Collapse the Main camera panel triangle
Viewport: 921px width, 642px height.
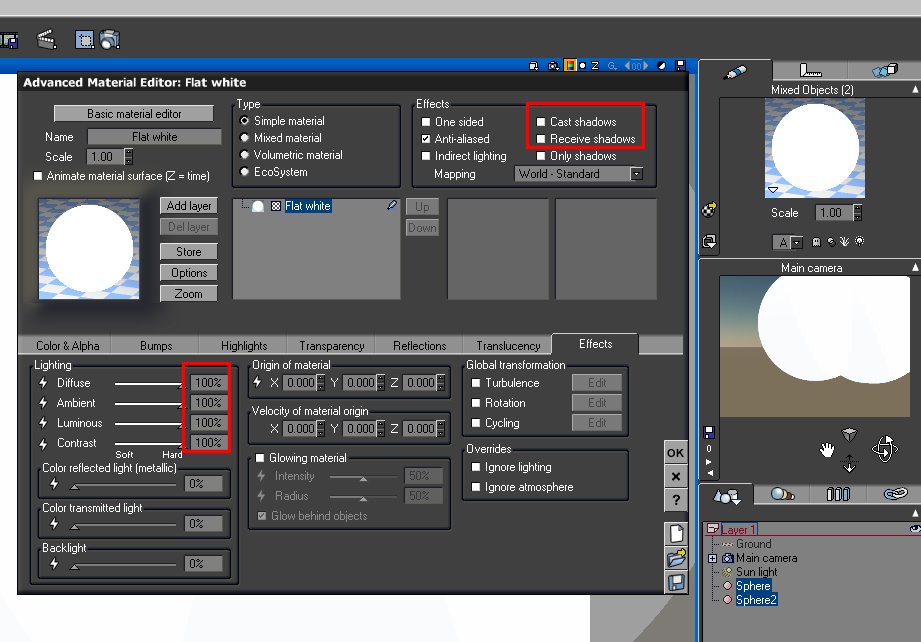[916, 267]
